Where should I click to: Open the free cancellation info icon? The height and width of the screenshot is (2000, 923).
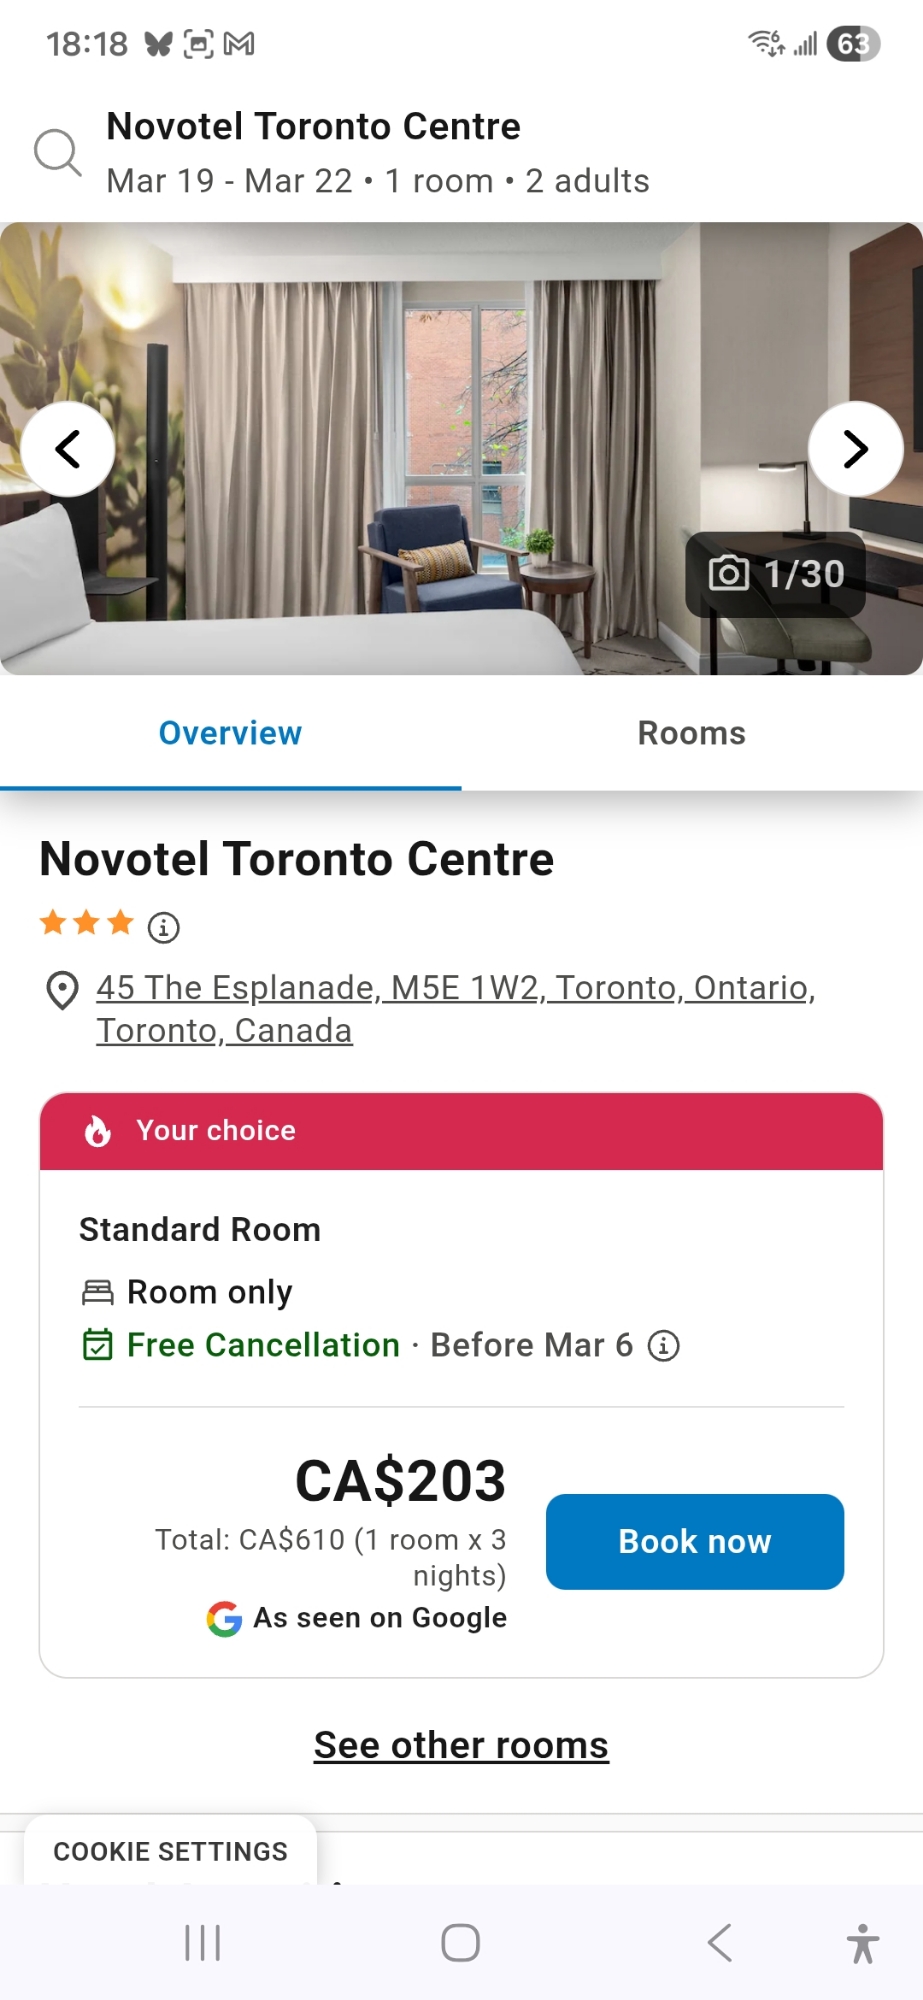pos(664,1346)
